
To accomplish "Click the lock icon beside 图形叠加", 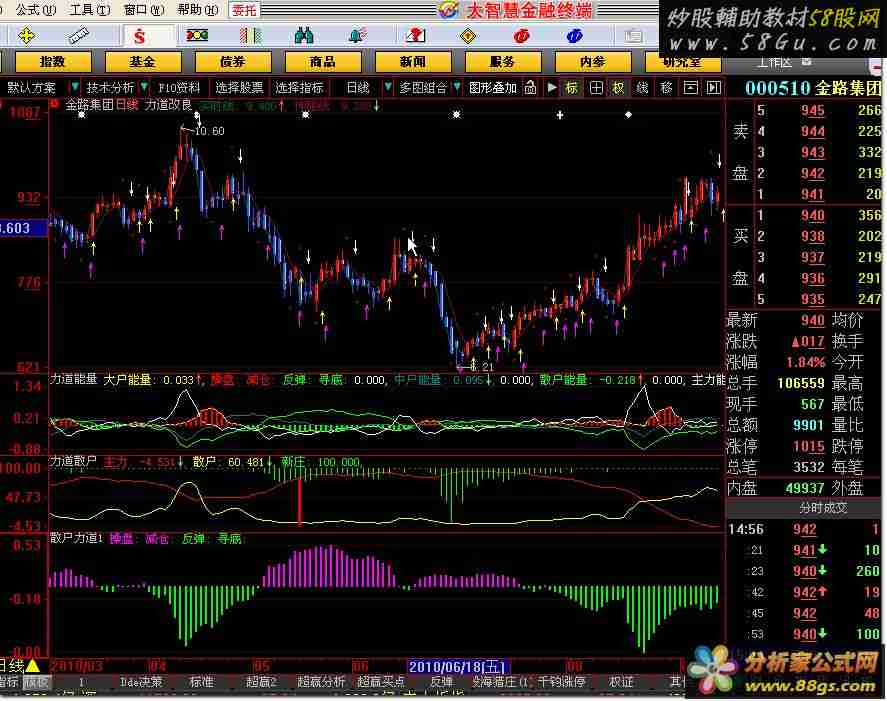I will click(530, 88).
